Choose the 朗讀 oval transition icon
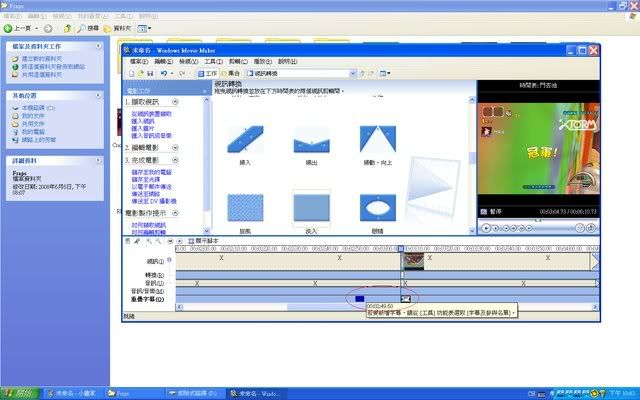This screenshot has height=400, width=640. 377,207
